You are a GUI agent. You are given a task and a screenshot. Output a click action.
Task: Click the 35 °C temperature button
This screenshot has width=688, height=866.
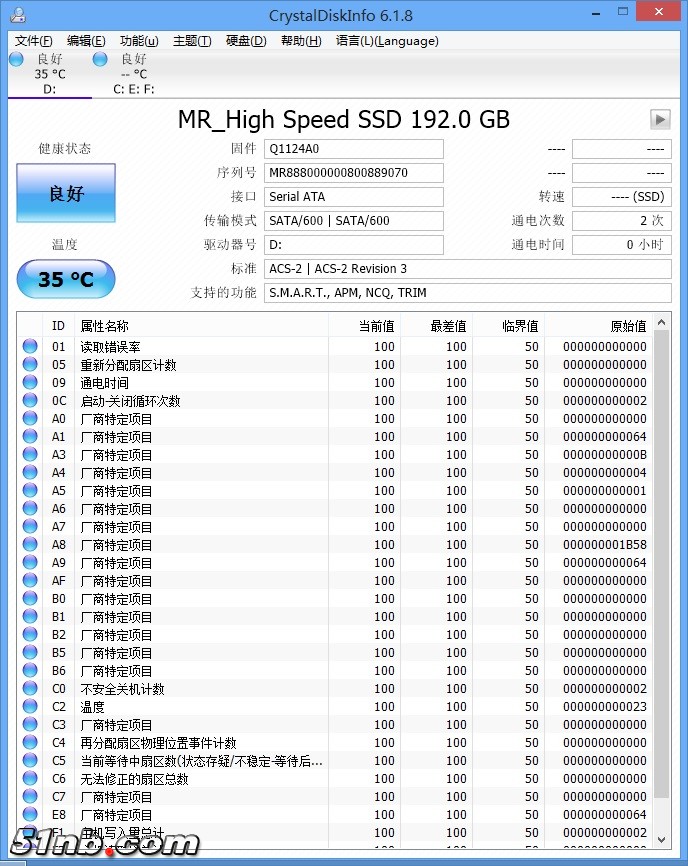[66, 280]
